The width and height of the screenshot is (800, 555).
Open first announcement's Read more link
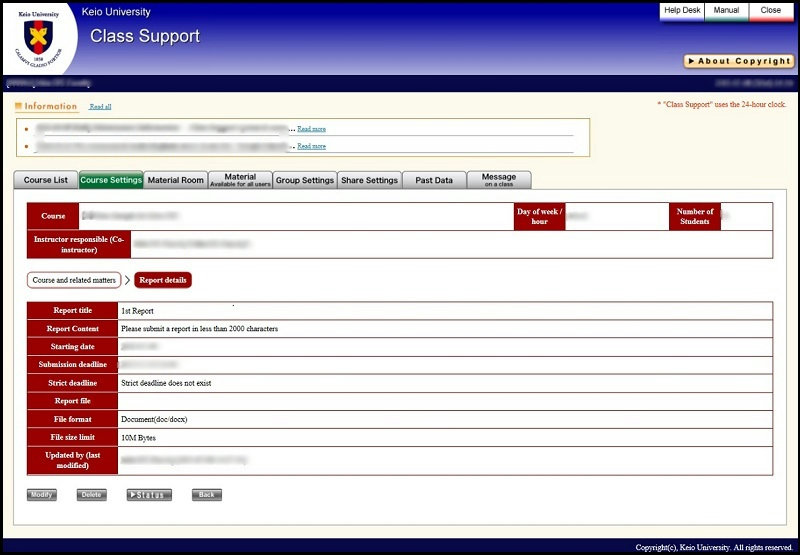click(311, 129)
